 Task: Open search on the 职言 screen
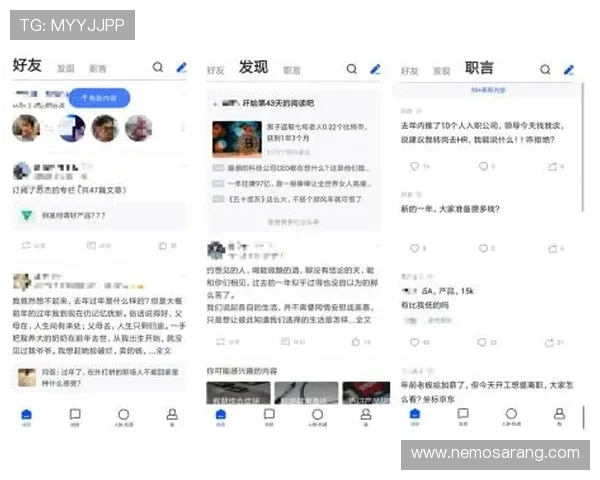click(545, 70)
